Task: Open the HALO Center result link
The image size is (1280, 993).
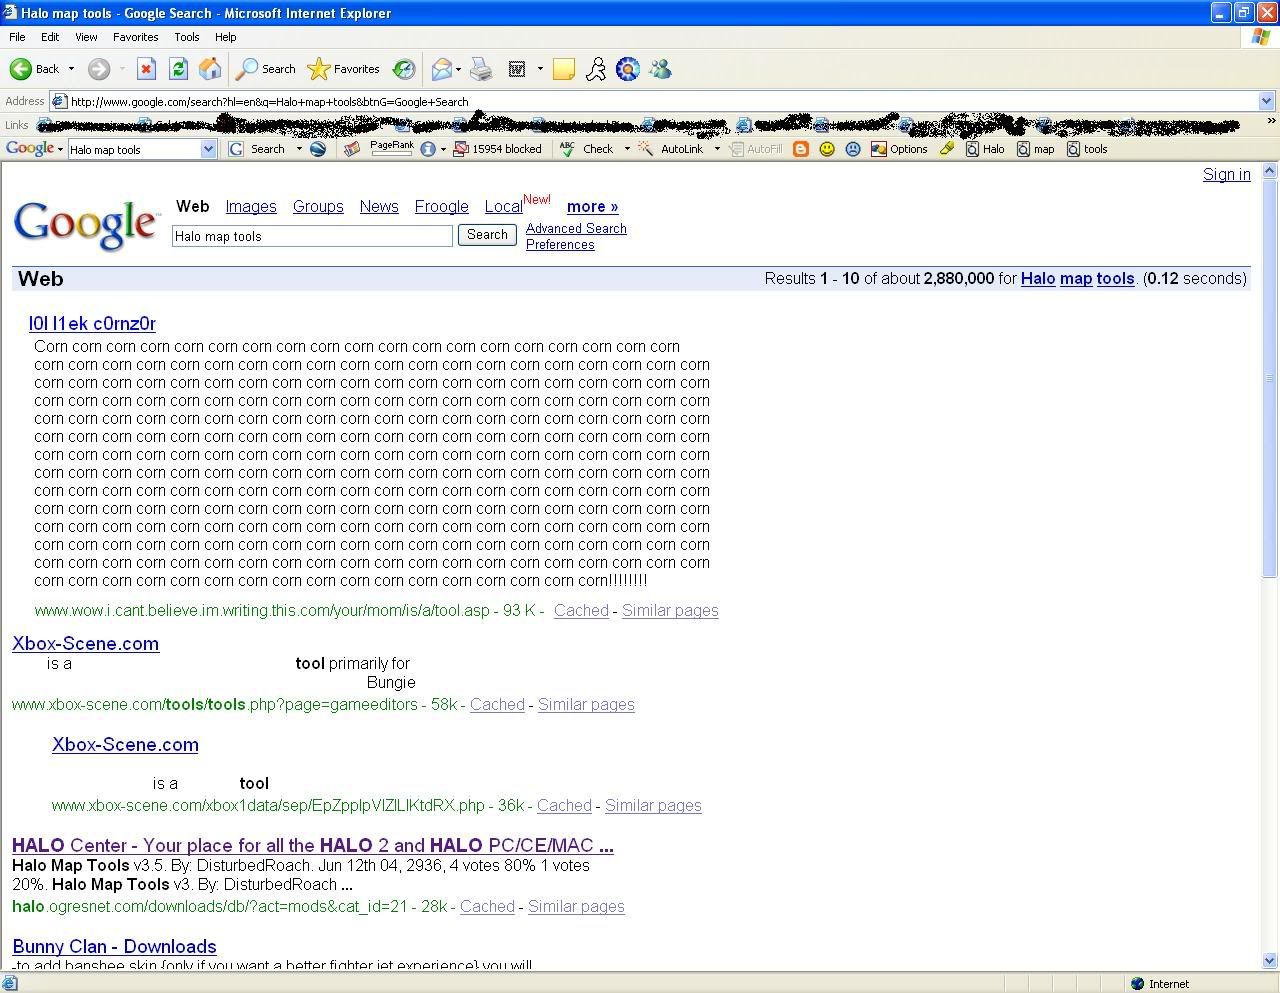Action: coord(313,846)
